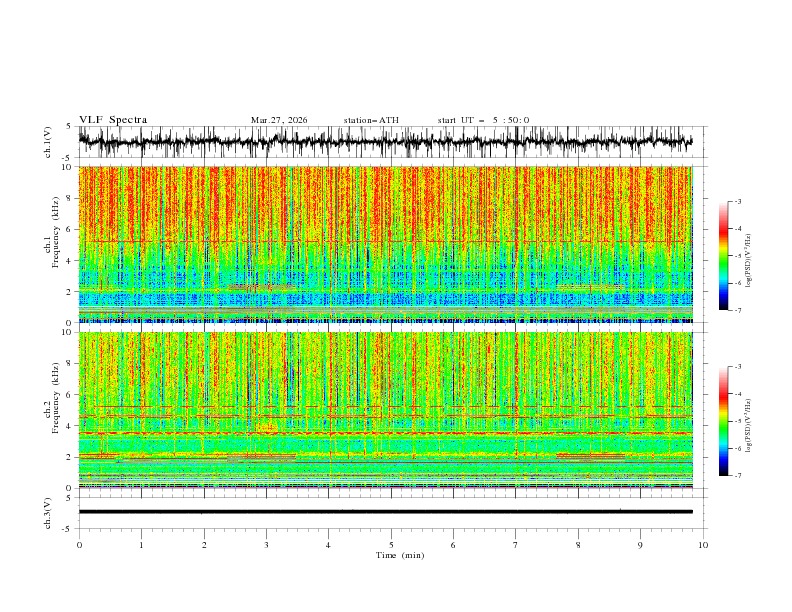The image size is (792, 612).
Task: Click the "Time (min)" axis label
Action: pyautogui.click(x=400, y=555)
